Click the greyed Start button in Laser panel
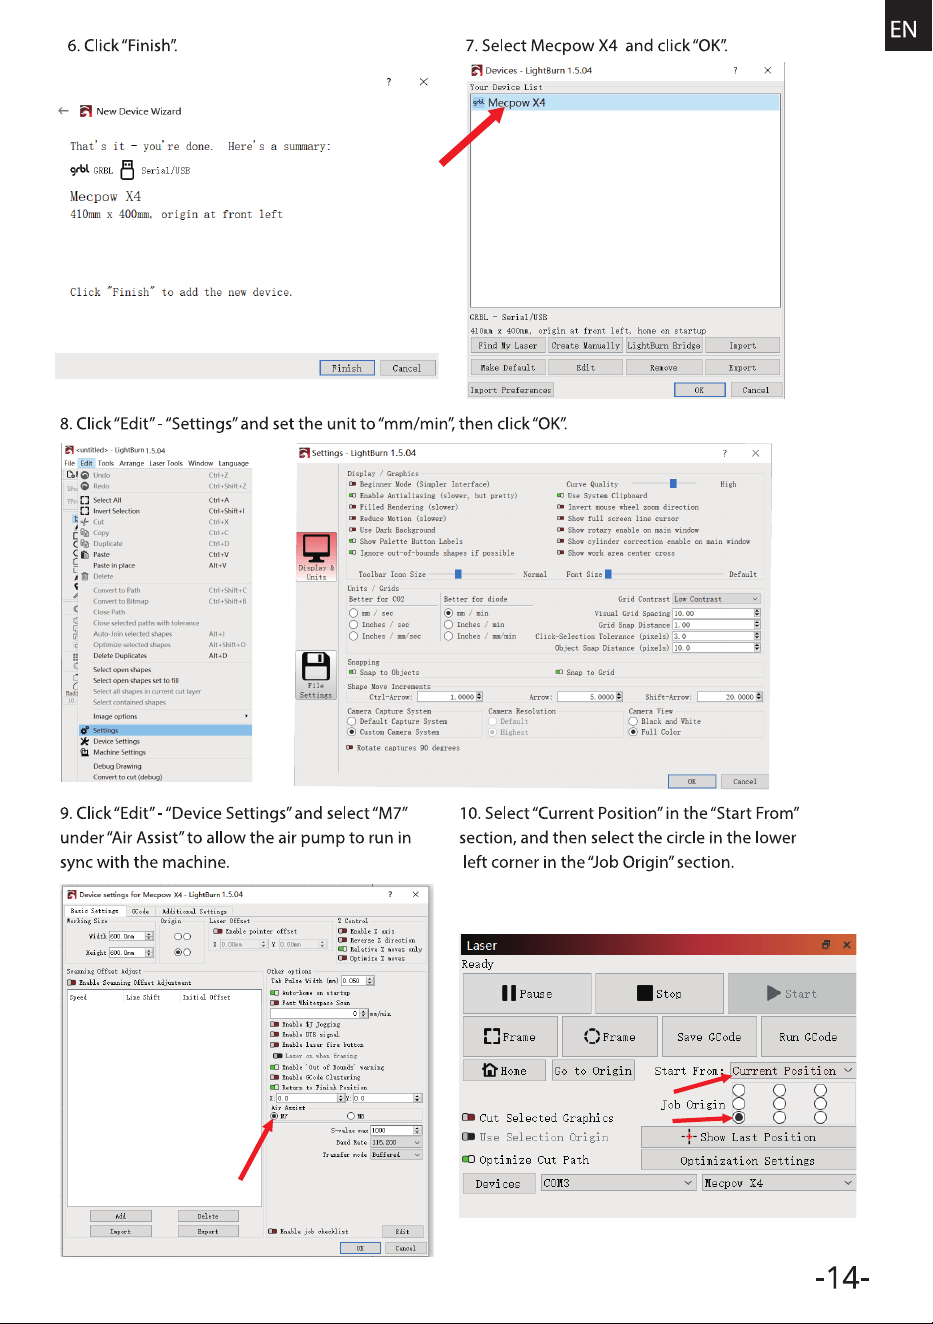933x1324 pixels. pos(792,994)
